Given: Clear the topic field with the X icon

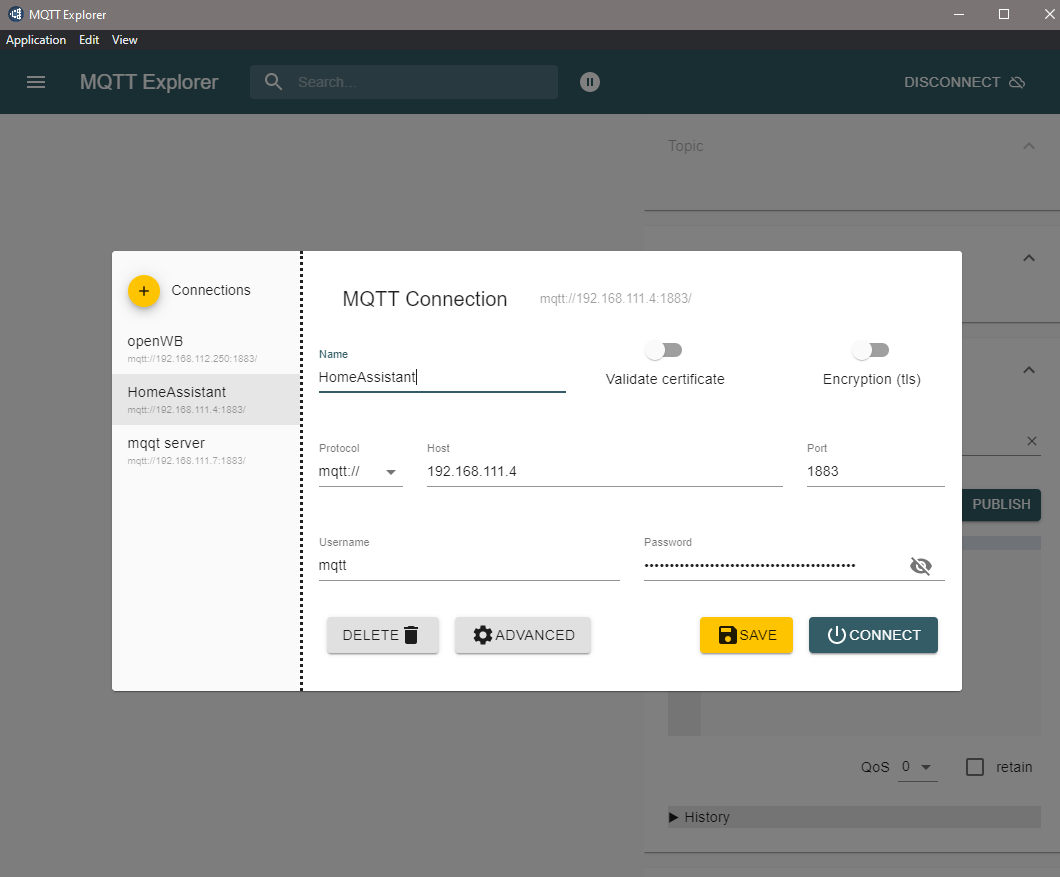Looking at the screenshot, I should tap(1032, 441).
